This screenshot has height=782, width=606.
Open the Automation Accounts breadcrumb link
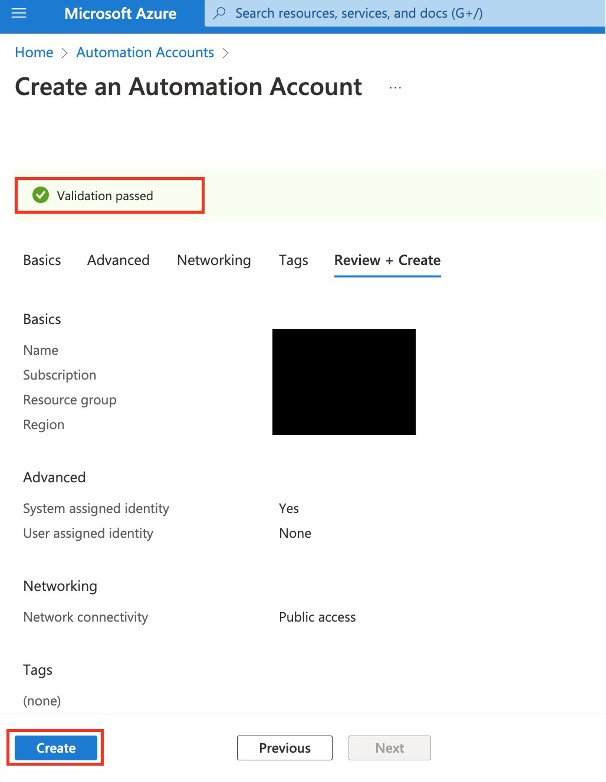coord(145,52)
